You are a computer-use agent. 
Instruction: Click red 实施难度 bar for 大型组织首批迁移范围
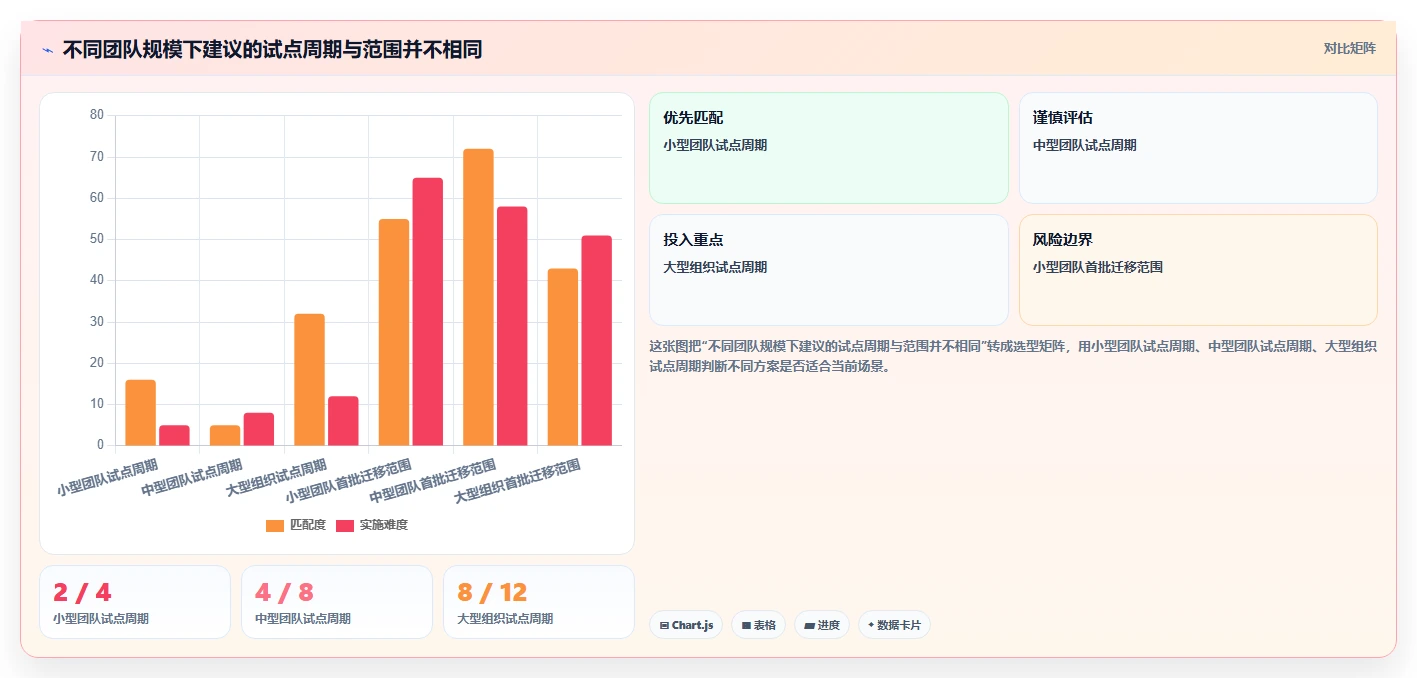597,340
